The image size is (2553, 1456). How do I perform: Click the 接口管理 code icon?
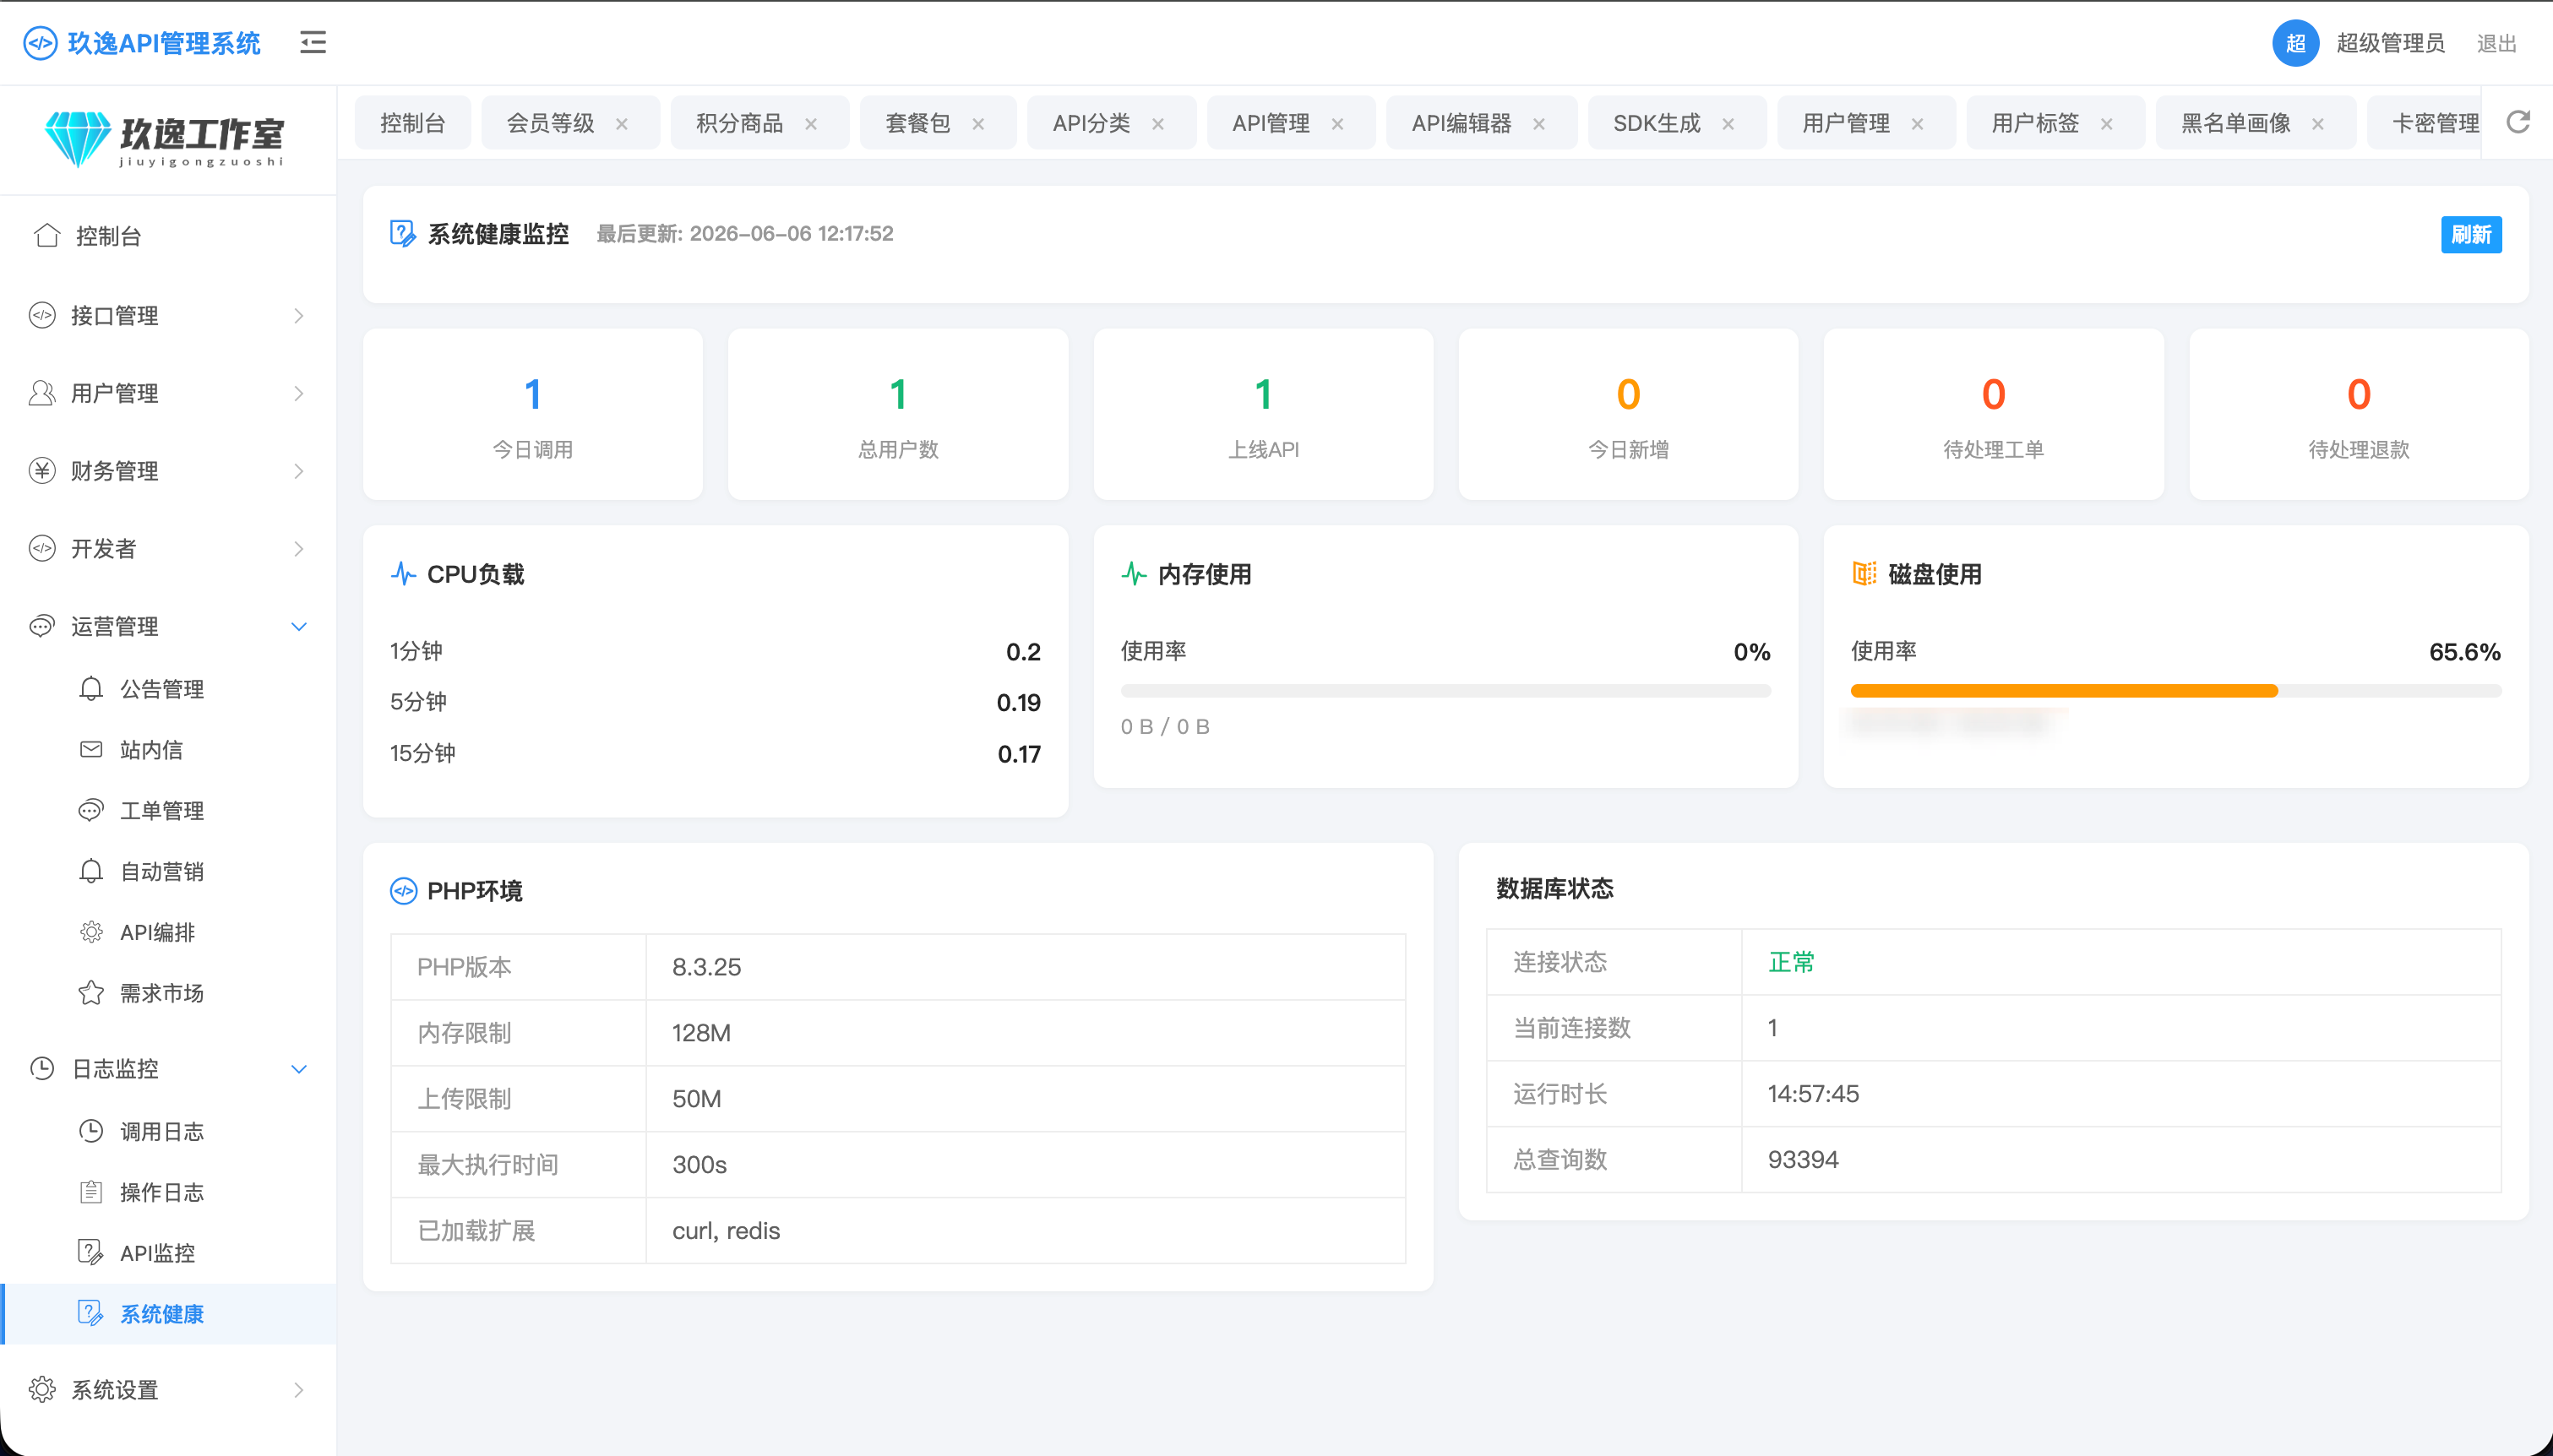(x=42, y=315)
